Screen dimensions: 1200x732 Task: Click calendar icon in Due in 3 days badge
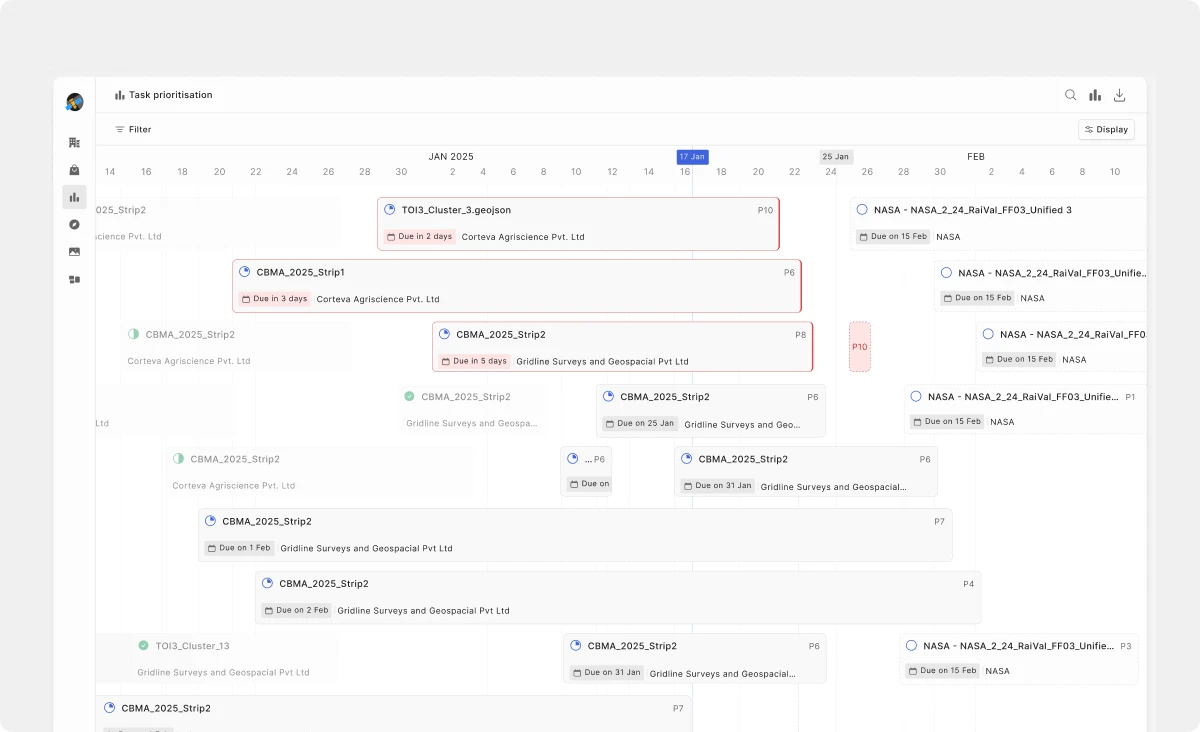(x=246, y=299)
